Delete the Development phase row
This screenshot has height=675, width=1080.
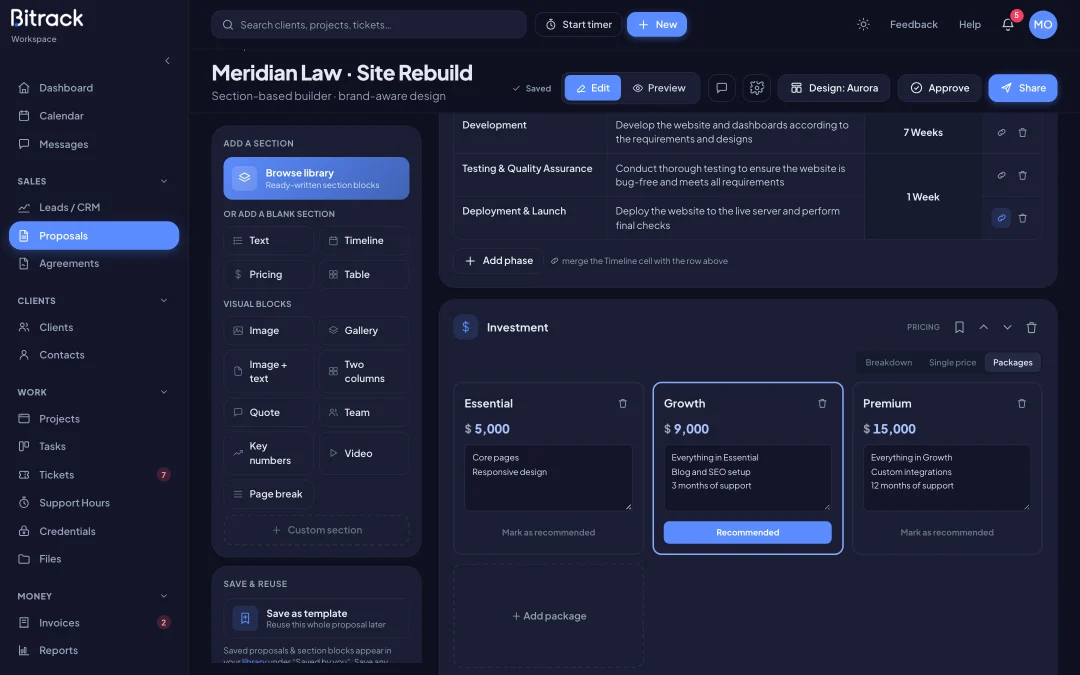pyautogui.click(x=1022, y=132)
